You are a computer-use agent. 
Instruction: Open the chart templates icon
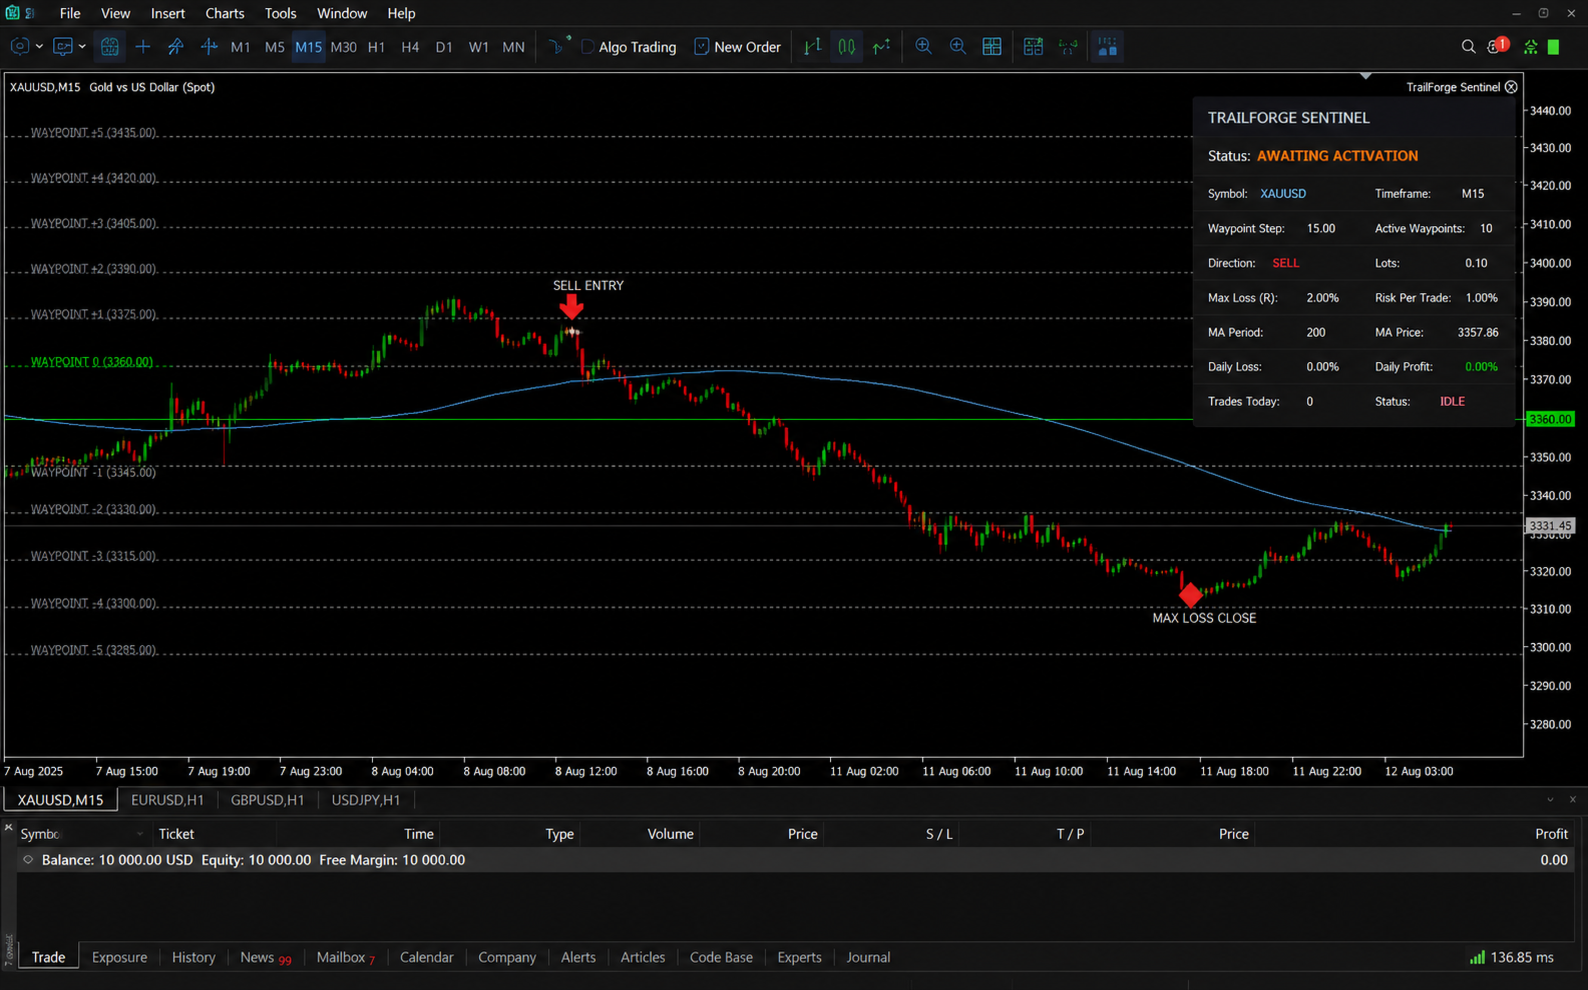point(1033,47)
